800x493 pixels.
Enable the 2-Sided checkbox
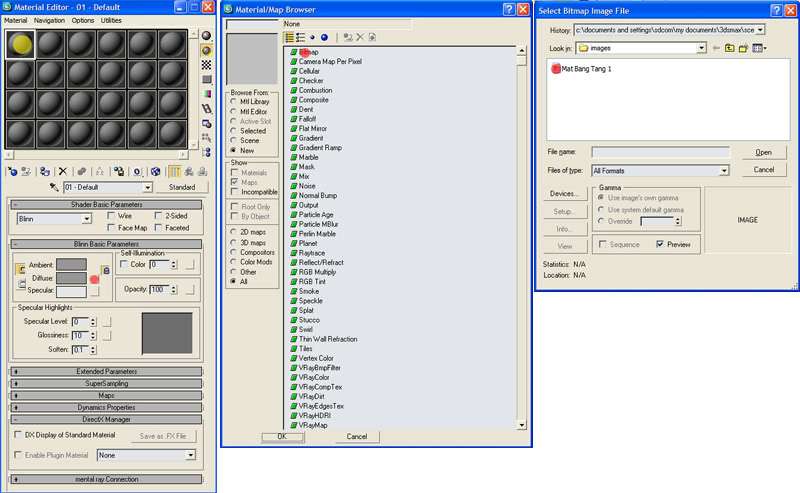(158, 216)
